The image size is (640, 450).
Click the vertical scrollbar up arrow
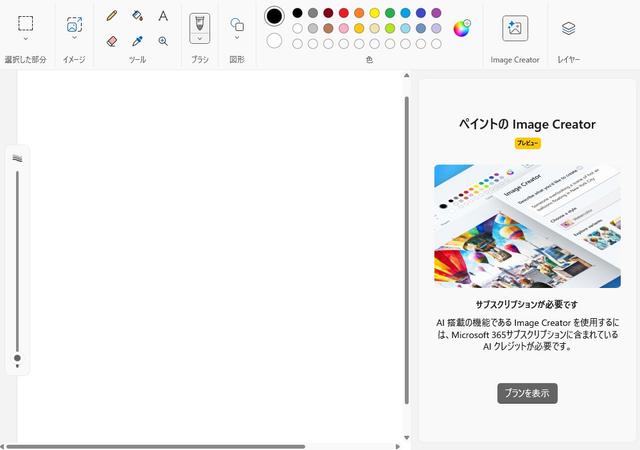coord(407,75)
